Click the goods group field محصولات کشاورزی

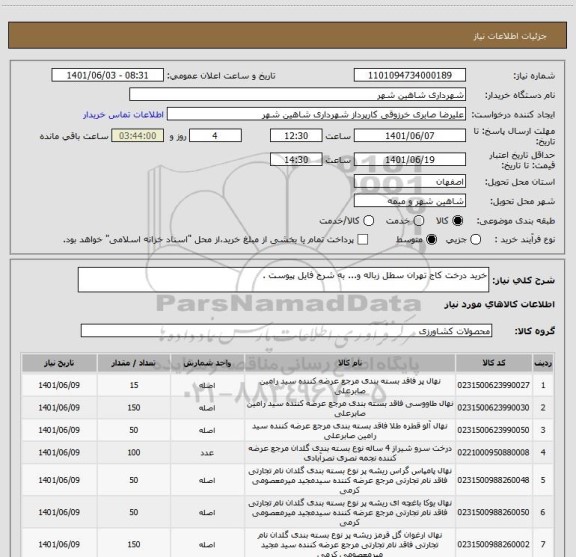pos(286,331)
